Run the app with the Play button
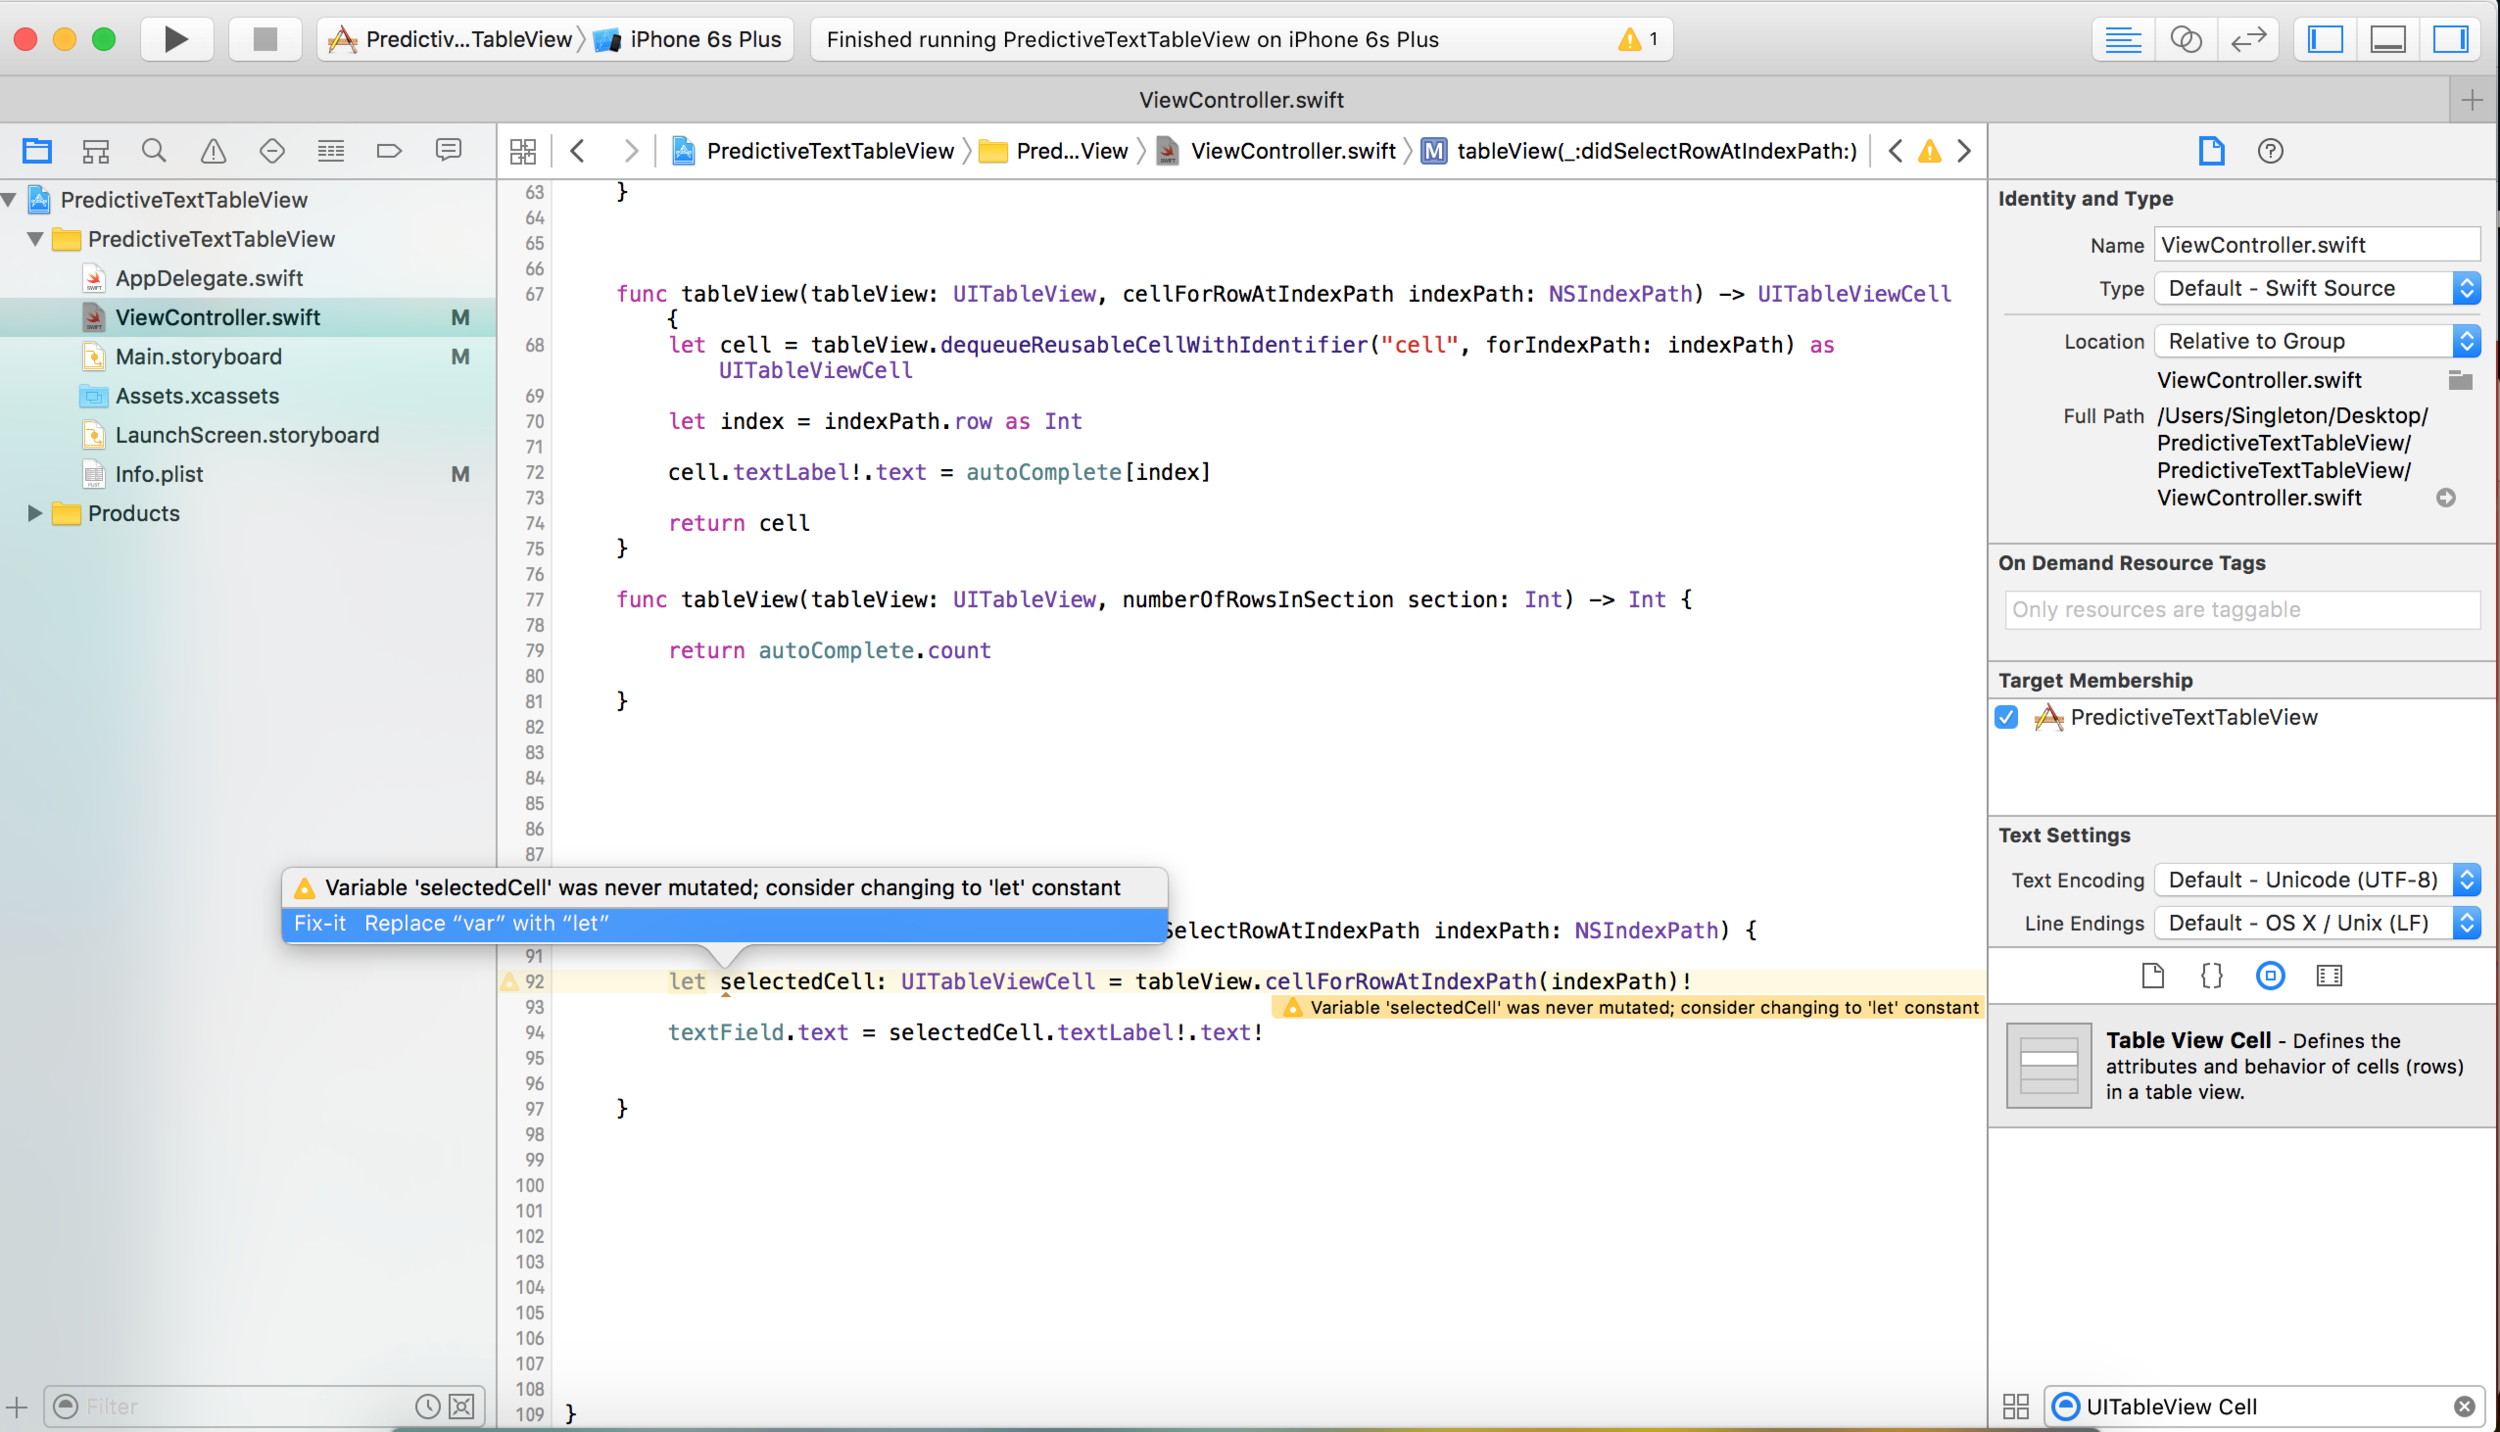The height and width of the screenshot is (1432, 2500). tap(176, 39)
